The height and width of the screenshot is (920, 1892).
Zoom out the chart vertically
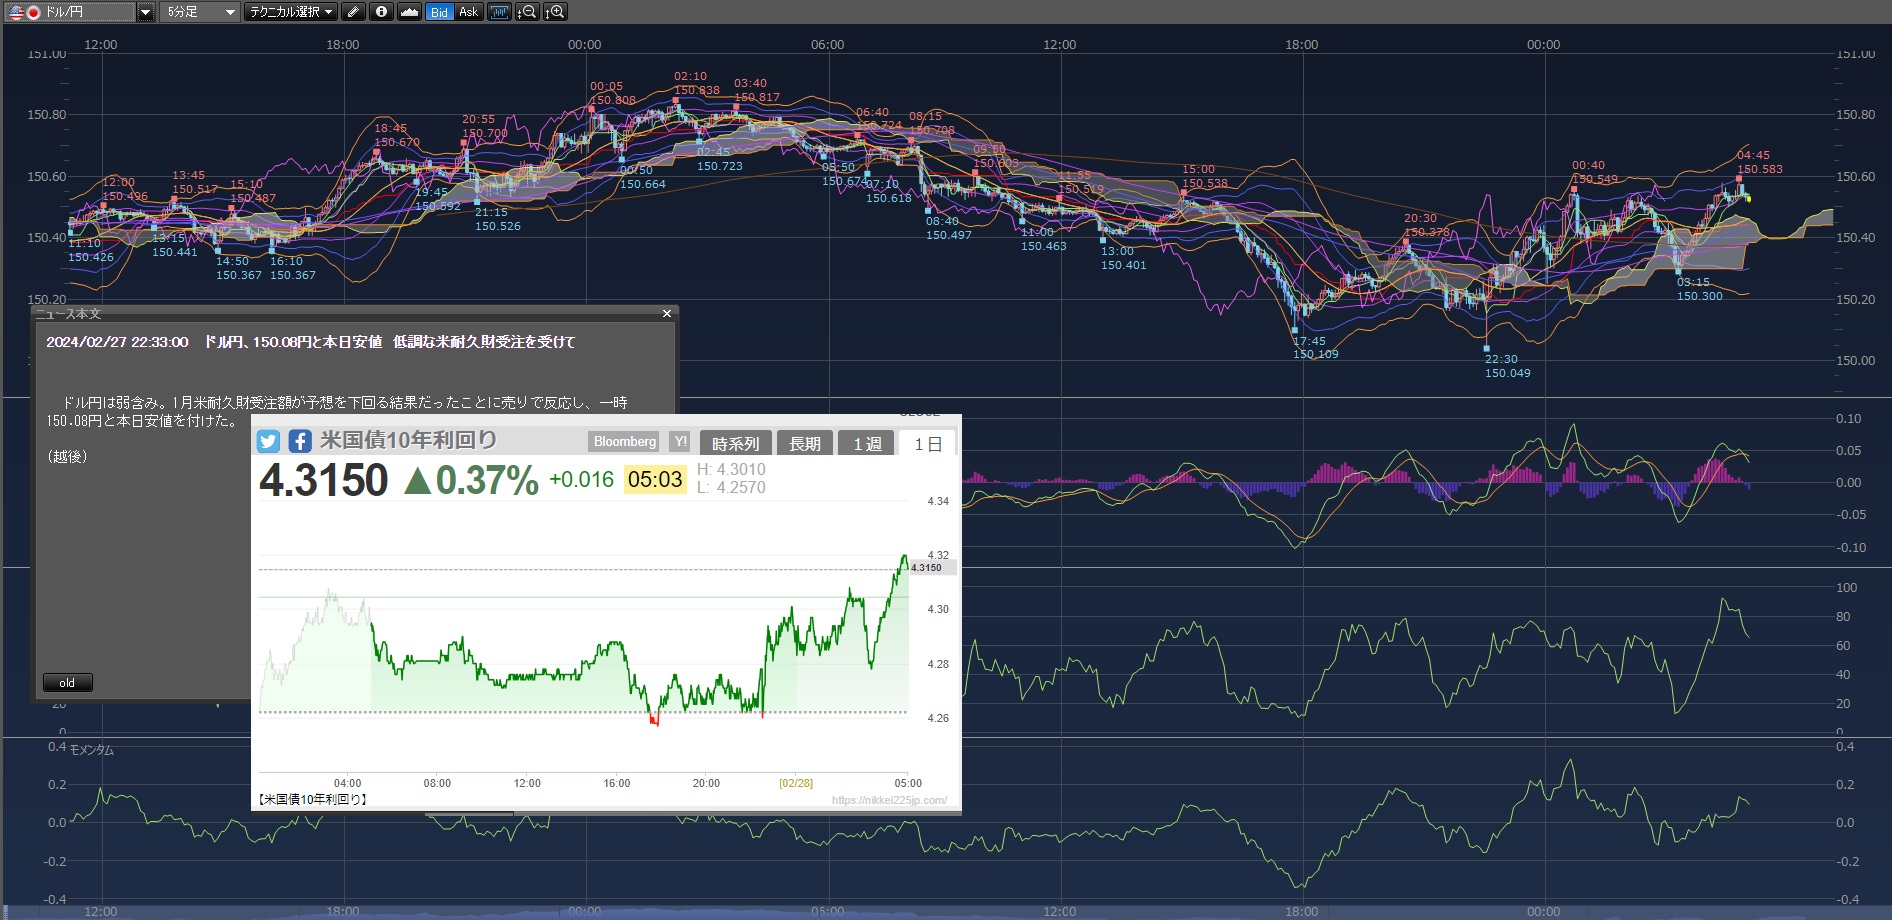tap(527, 12)
